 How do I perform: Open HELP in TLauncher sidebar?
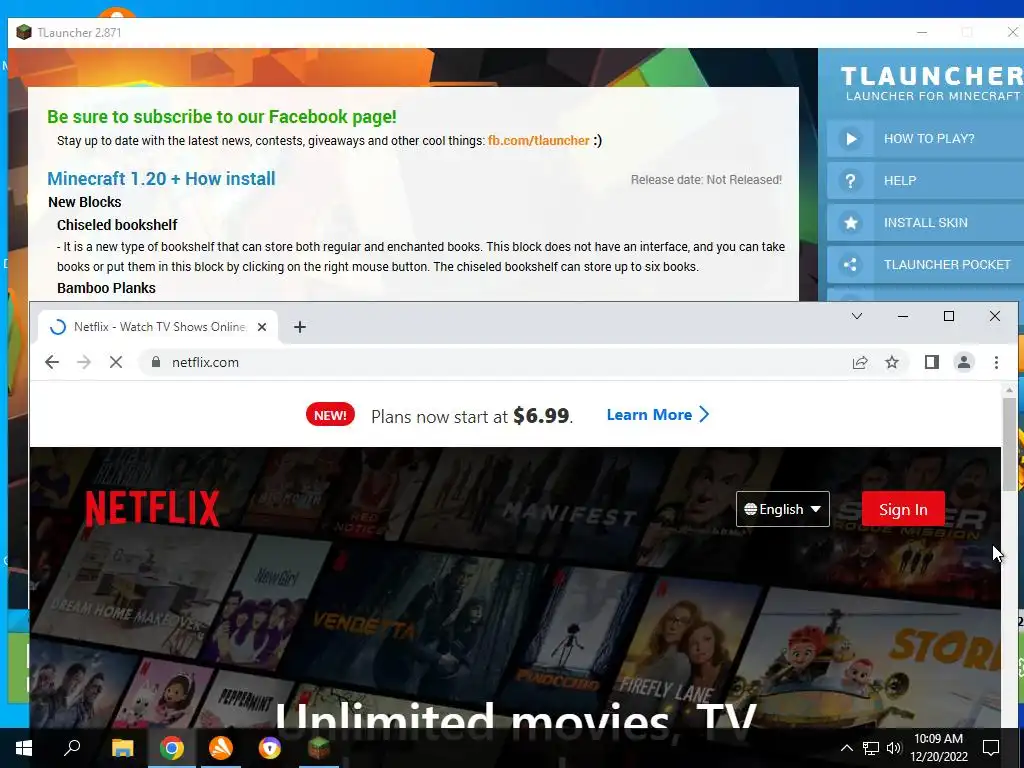925,181
